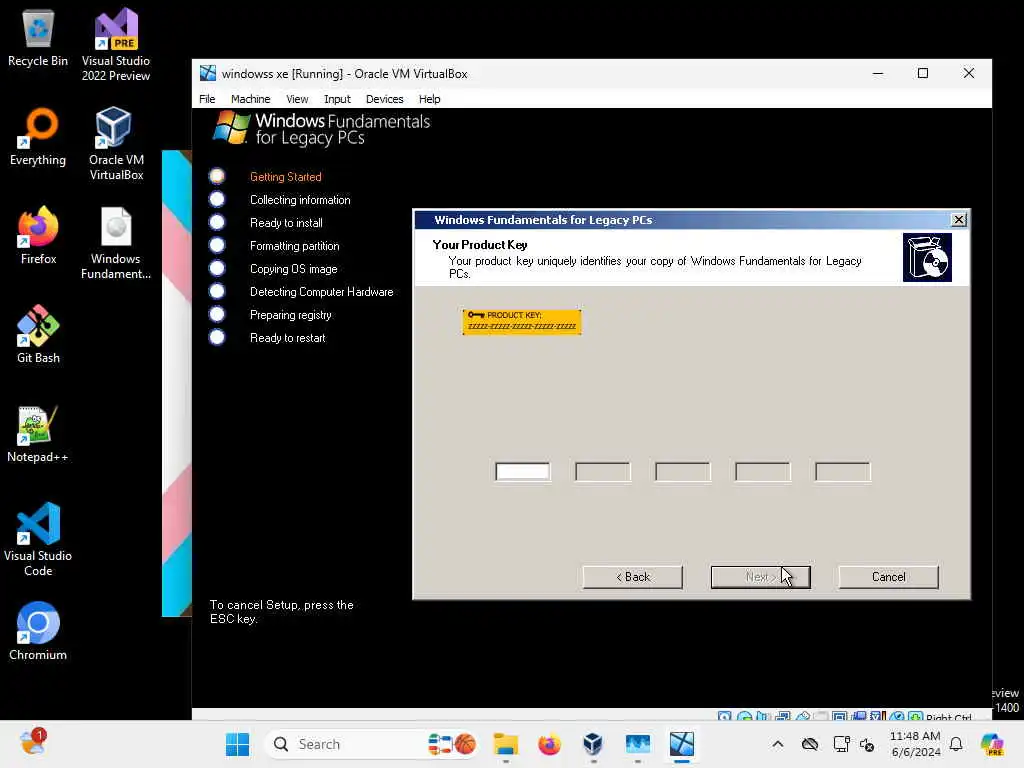
Task: Focus the fifth product key field
Action: tap(842, 472)
